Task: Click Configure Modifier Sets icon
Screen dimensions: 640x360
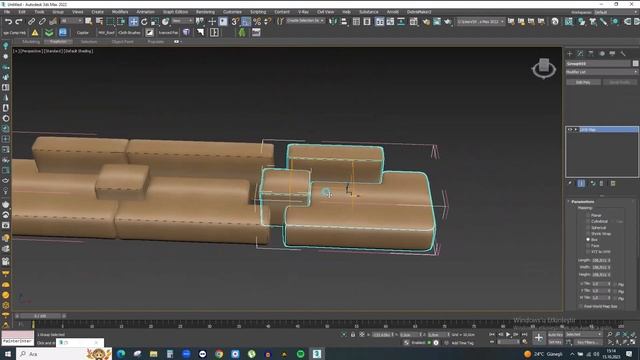Action: click(x=613, y=184)
